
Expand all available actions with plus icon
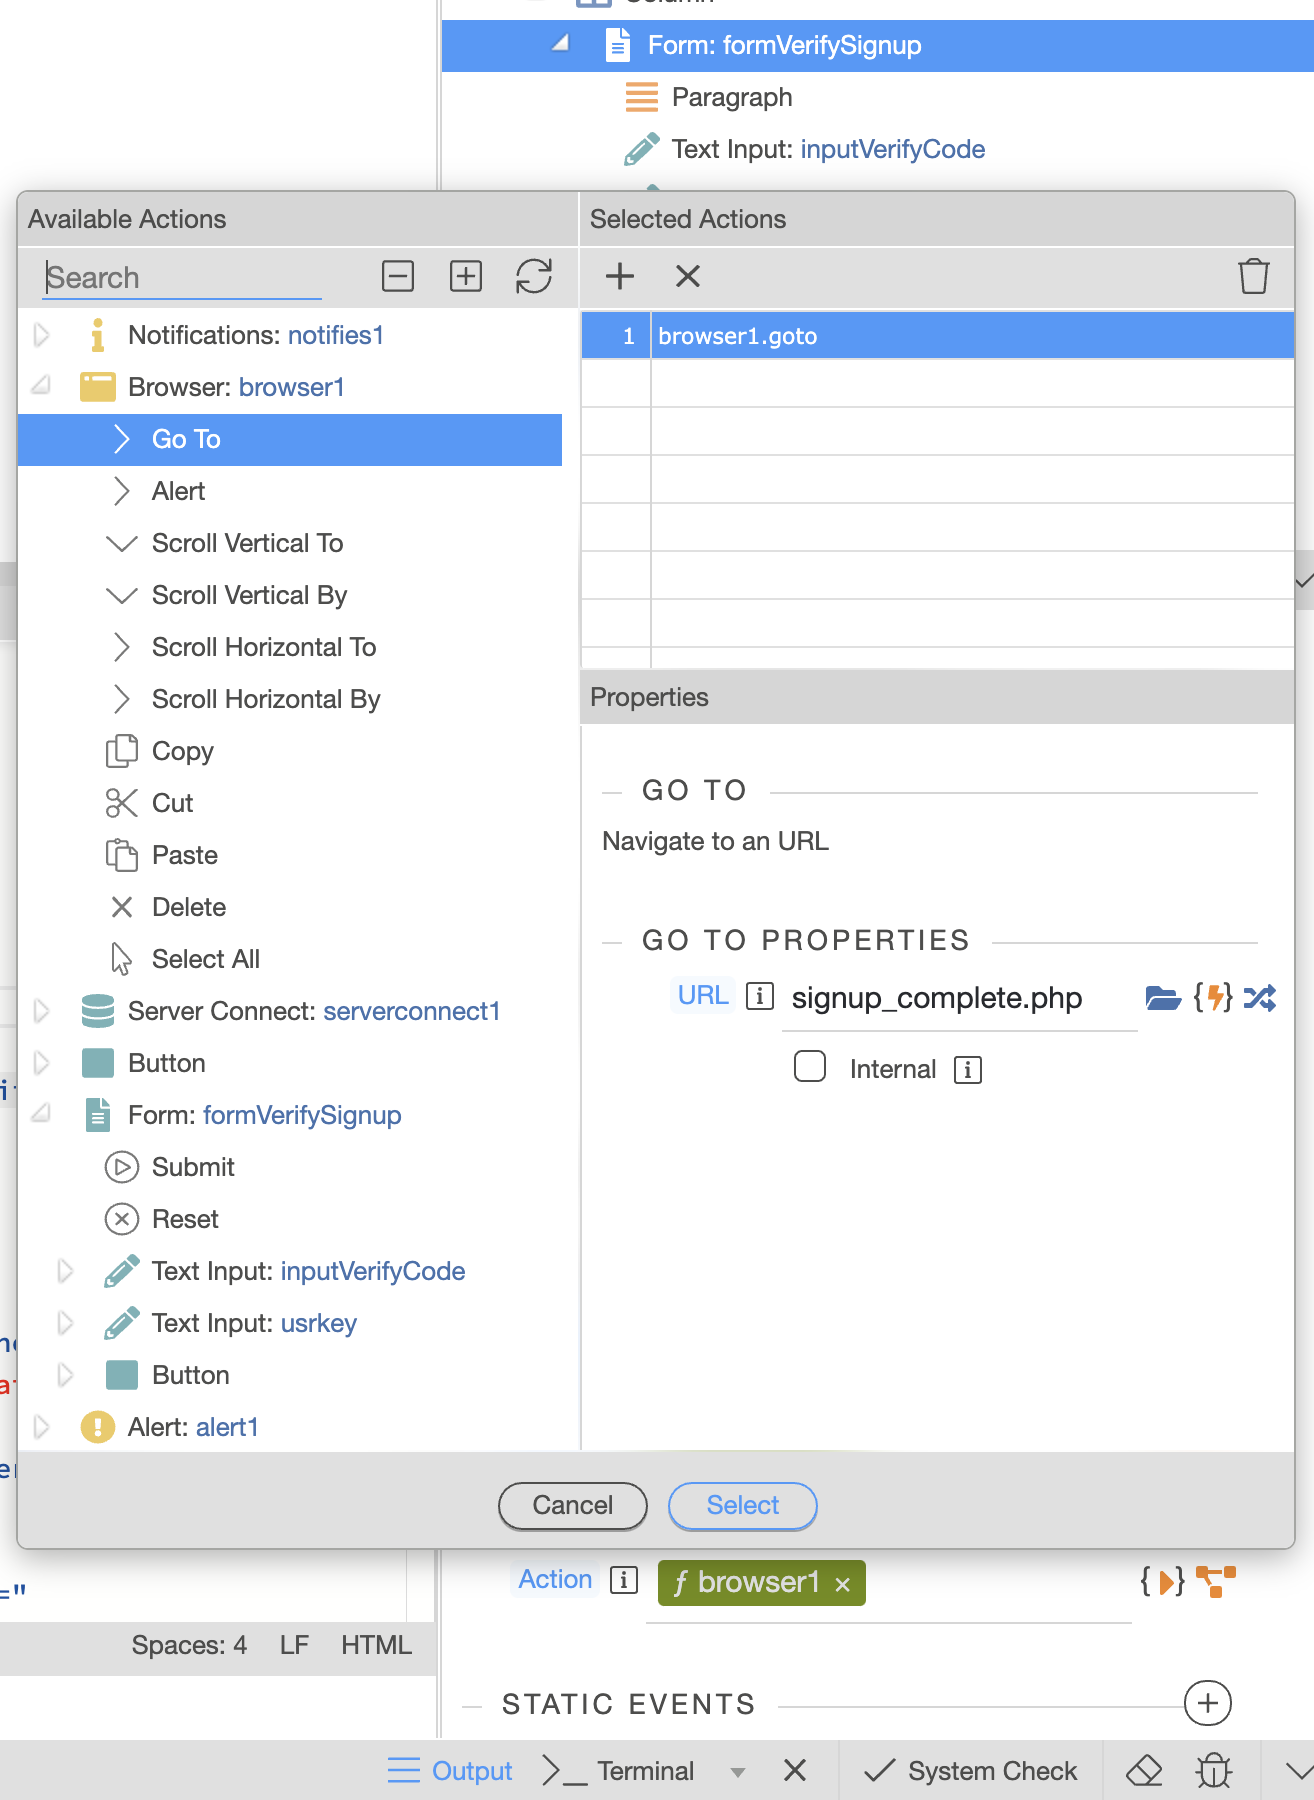click(466, 276)
